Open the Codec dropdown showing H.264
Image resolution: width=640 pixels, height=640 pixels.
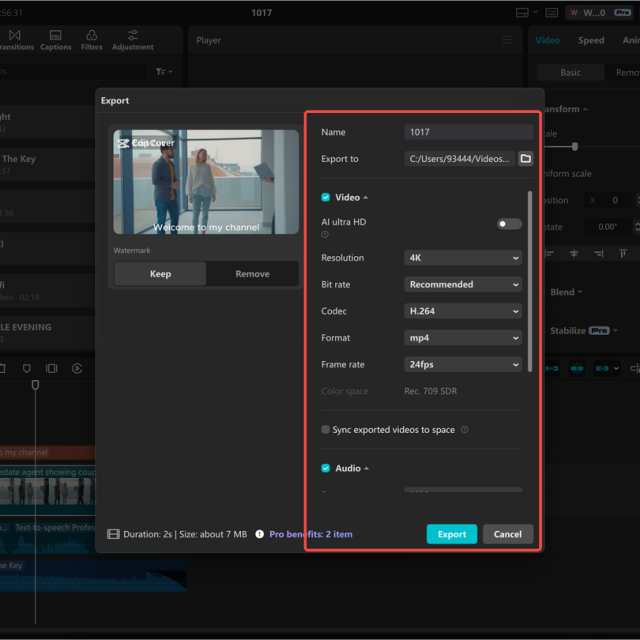coord(464,311)
